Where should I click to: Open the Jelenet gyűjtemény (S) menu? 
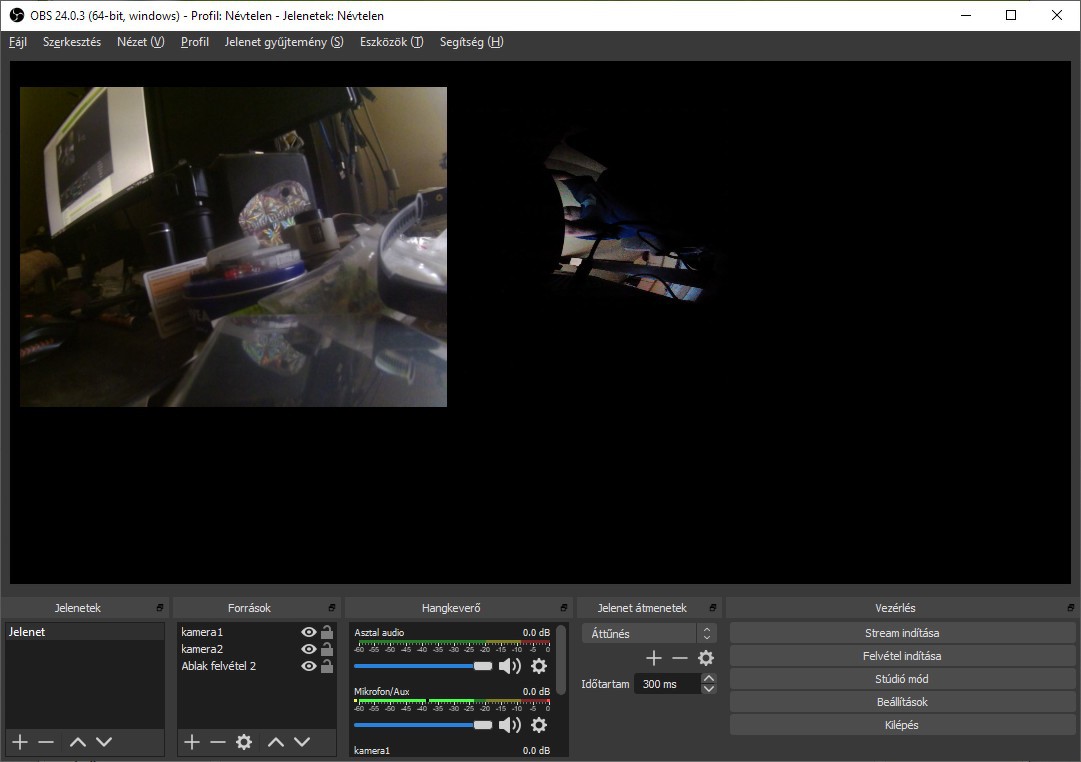click(284, 42)
